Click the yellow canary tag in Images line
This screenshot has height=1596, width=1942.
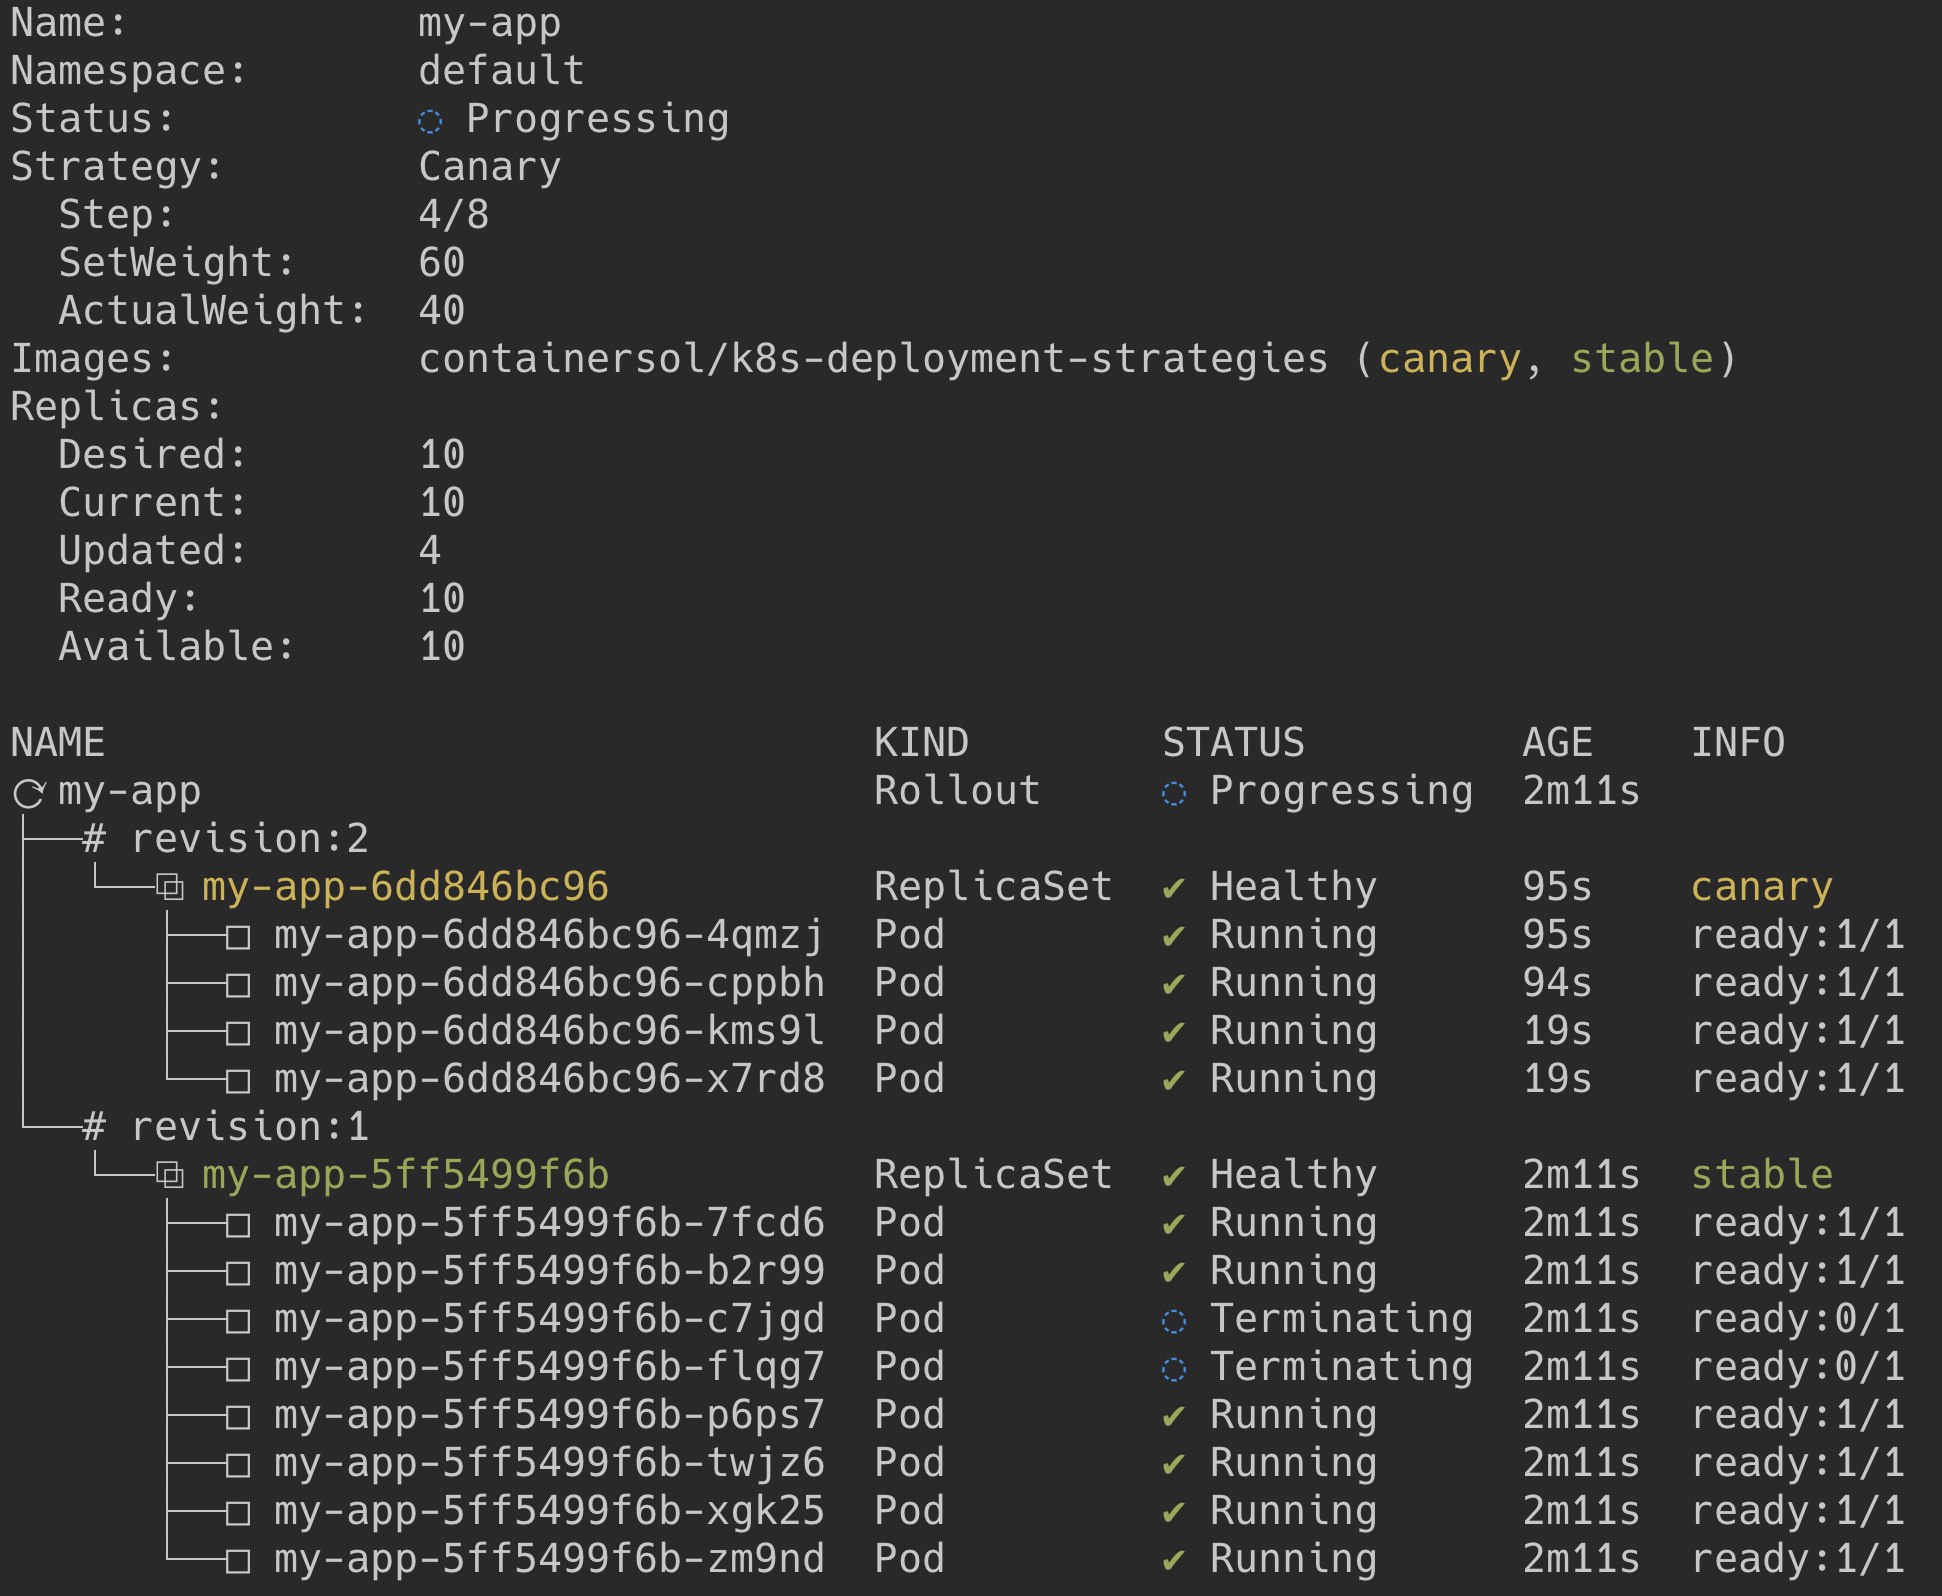pyautogui.click(x=1449, y=359)
